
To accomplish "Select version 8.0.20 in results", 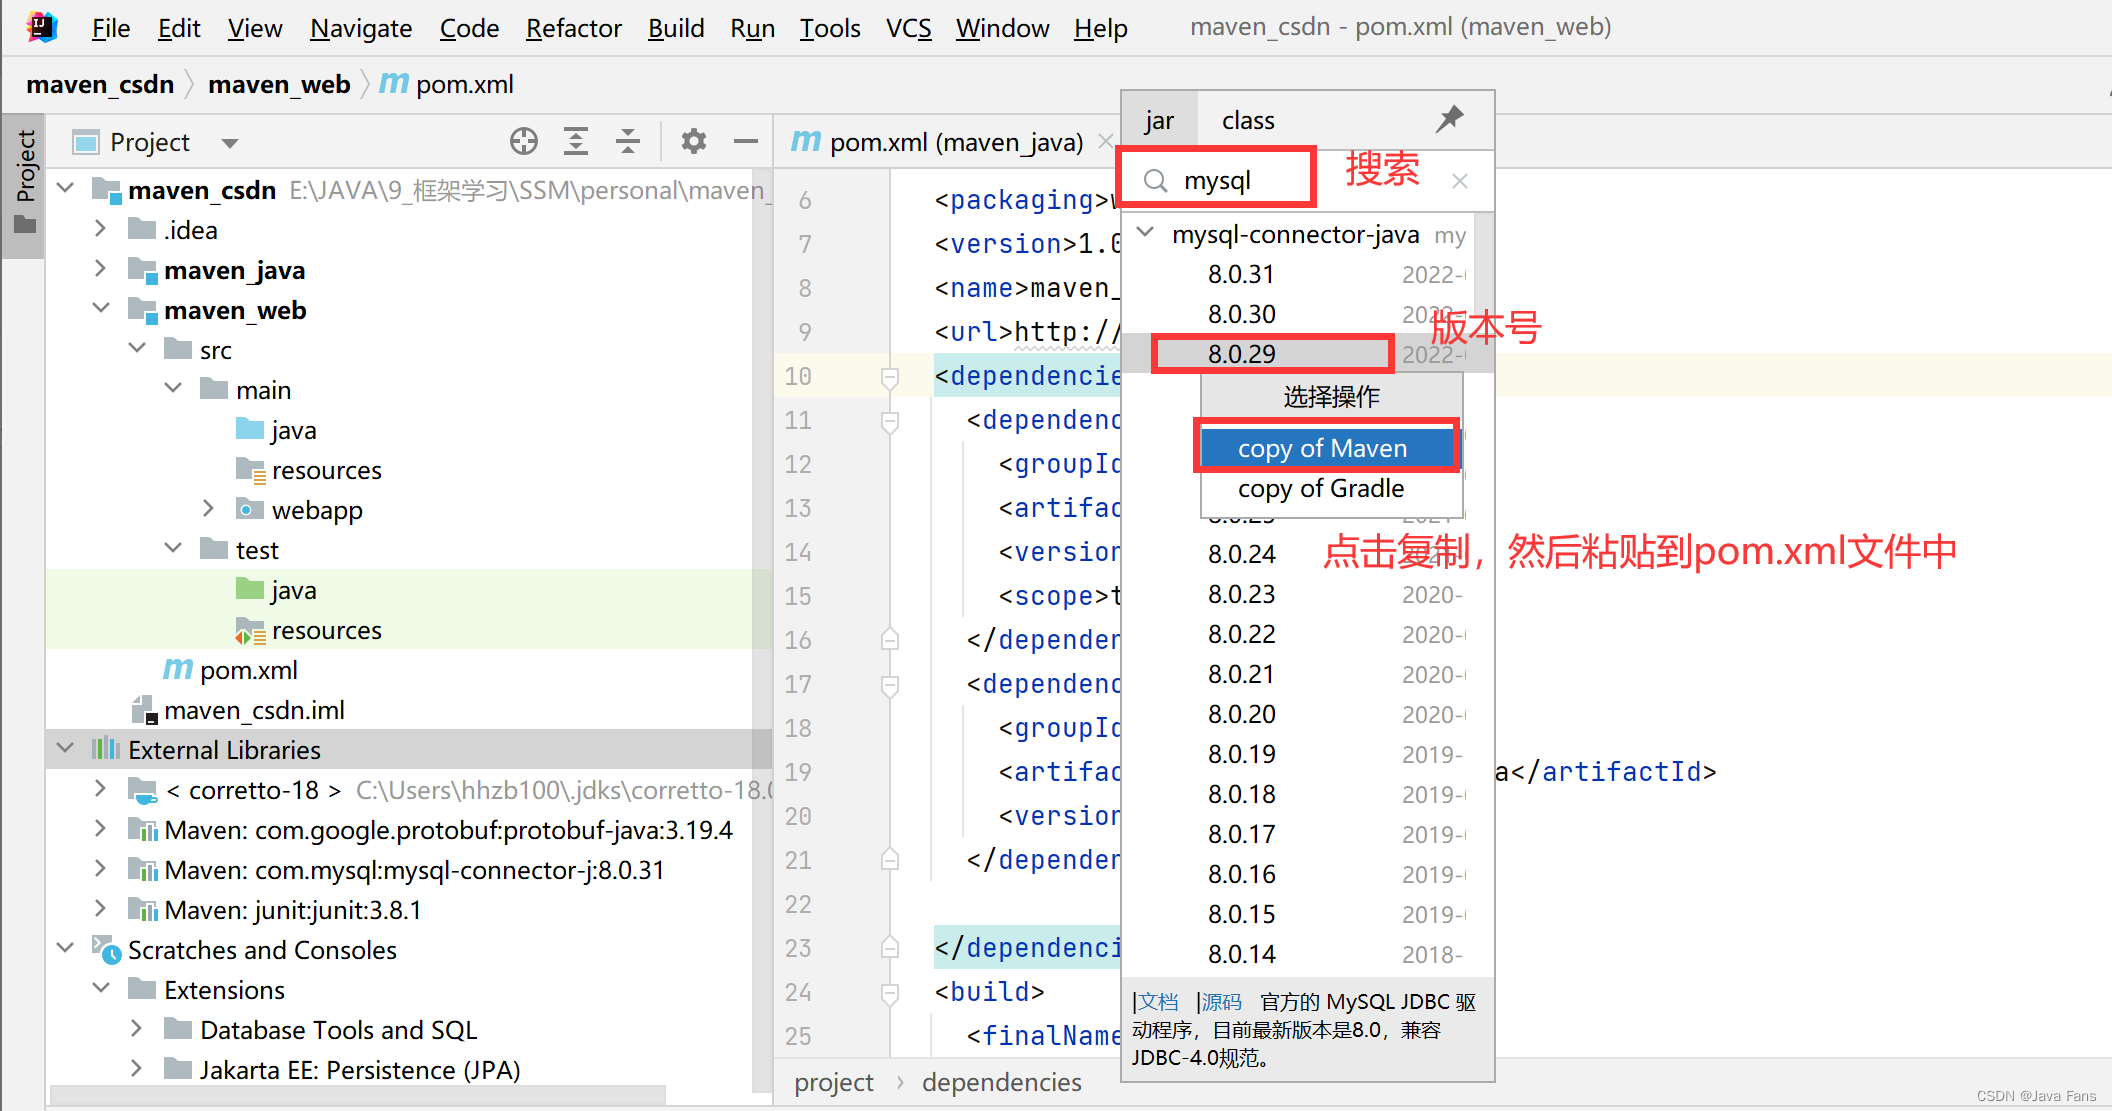I will 1298,714.
